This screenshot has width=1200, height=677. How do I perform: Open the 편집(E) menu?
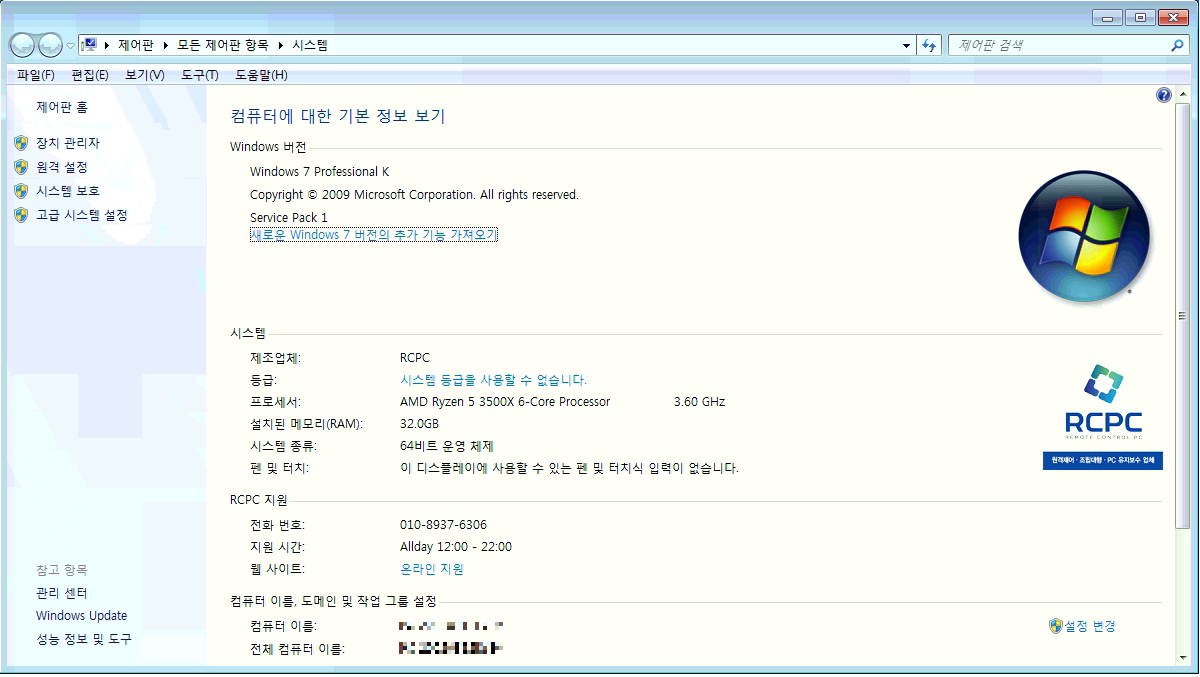tap(90, 75)
